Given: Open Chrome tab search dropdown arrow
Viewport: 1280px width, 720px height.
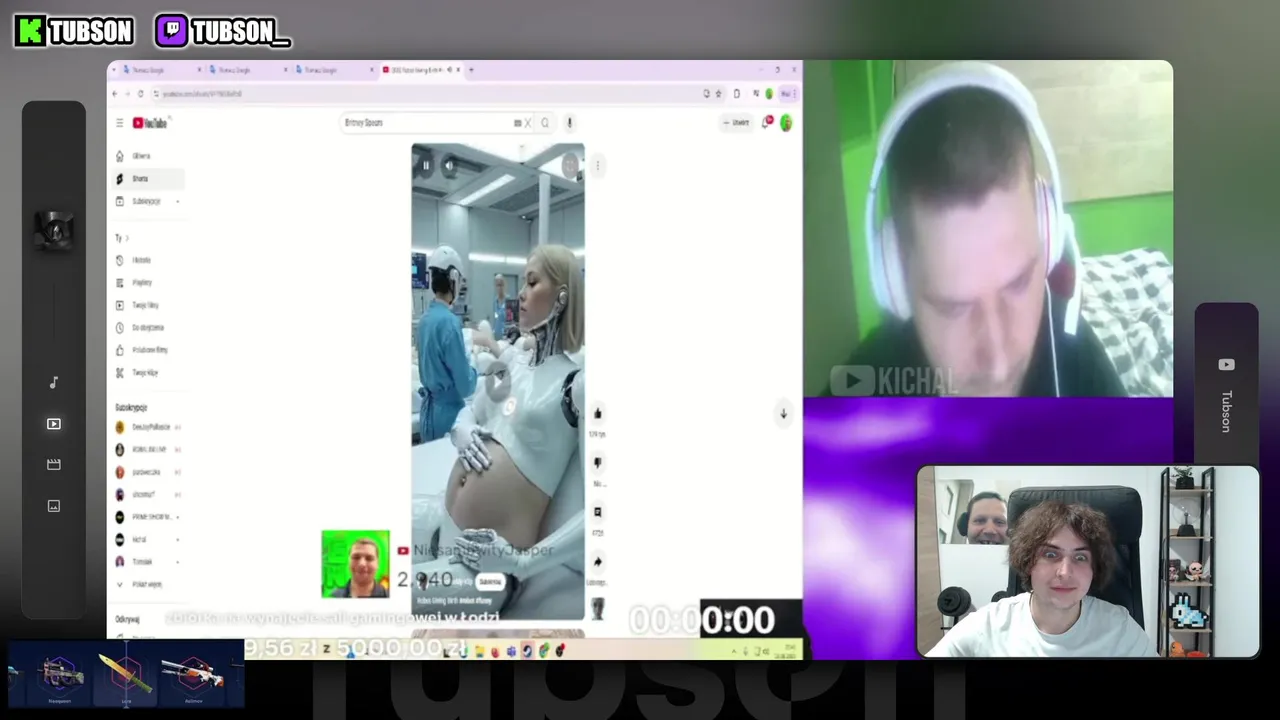Looking at the screenshot, I should (x=115, y=70).
